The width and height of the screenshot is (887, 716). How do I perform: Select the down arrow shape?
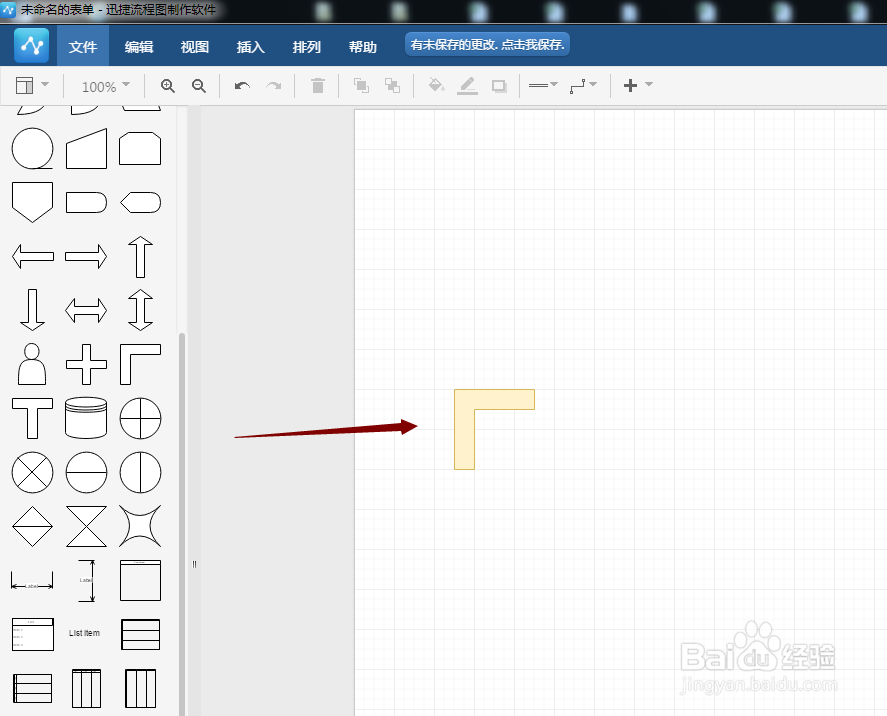[x=32, y=310]
